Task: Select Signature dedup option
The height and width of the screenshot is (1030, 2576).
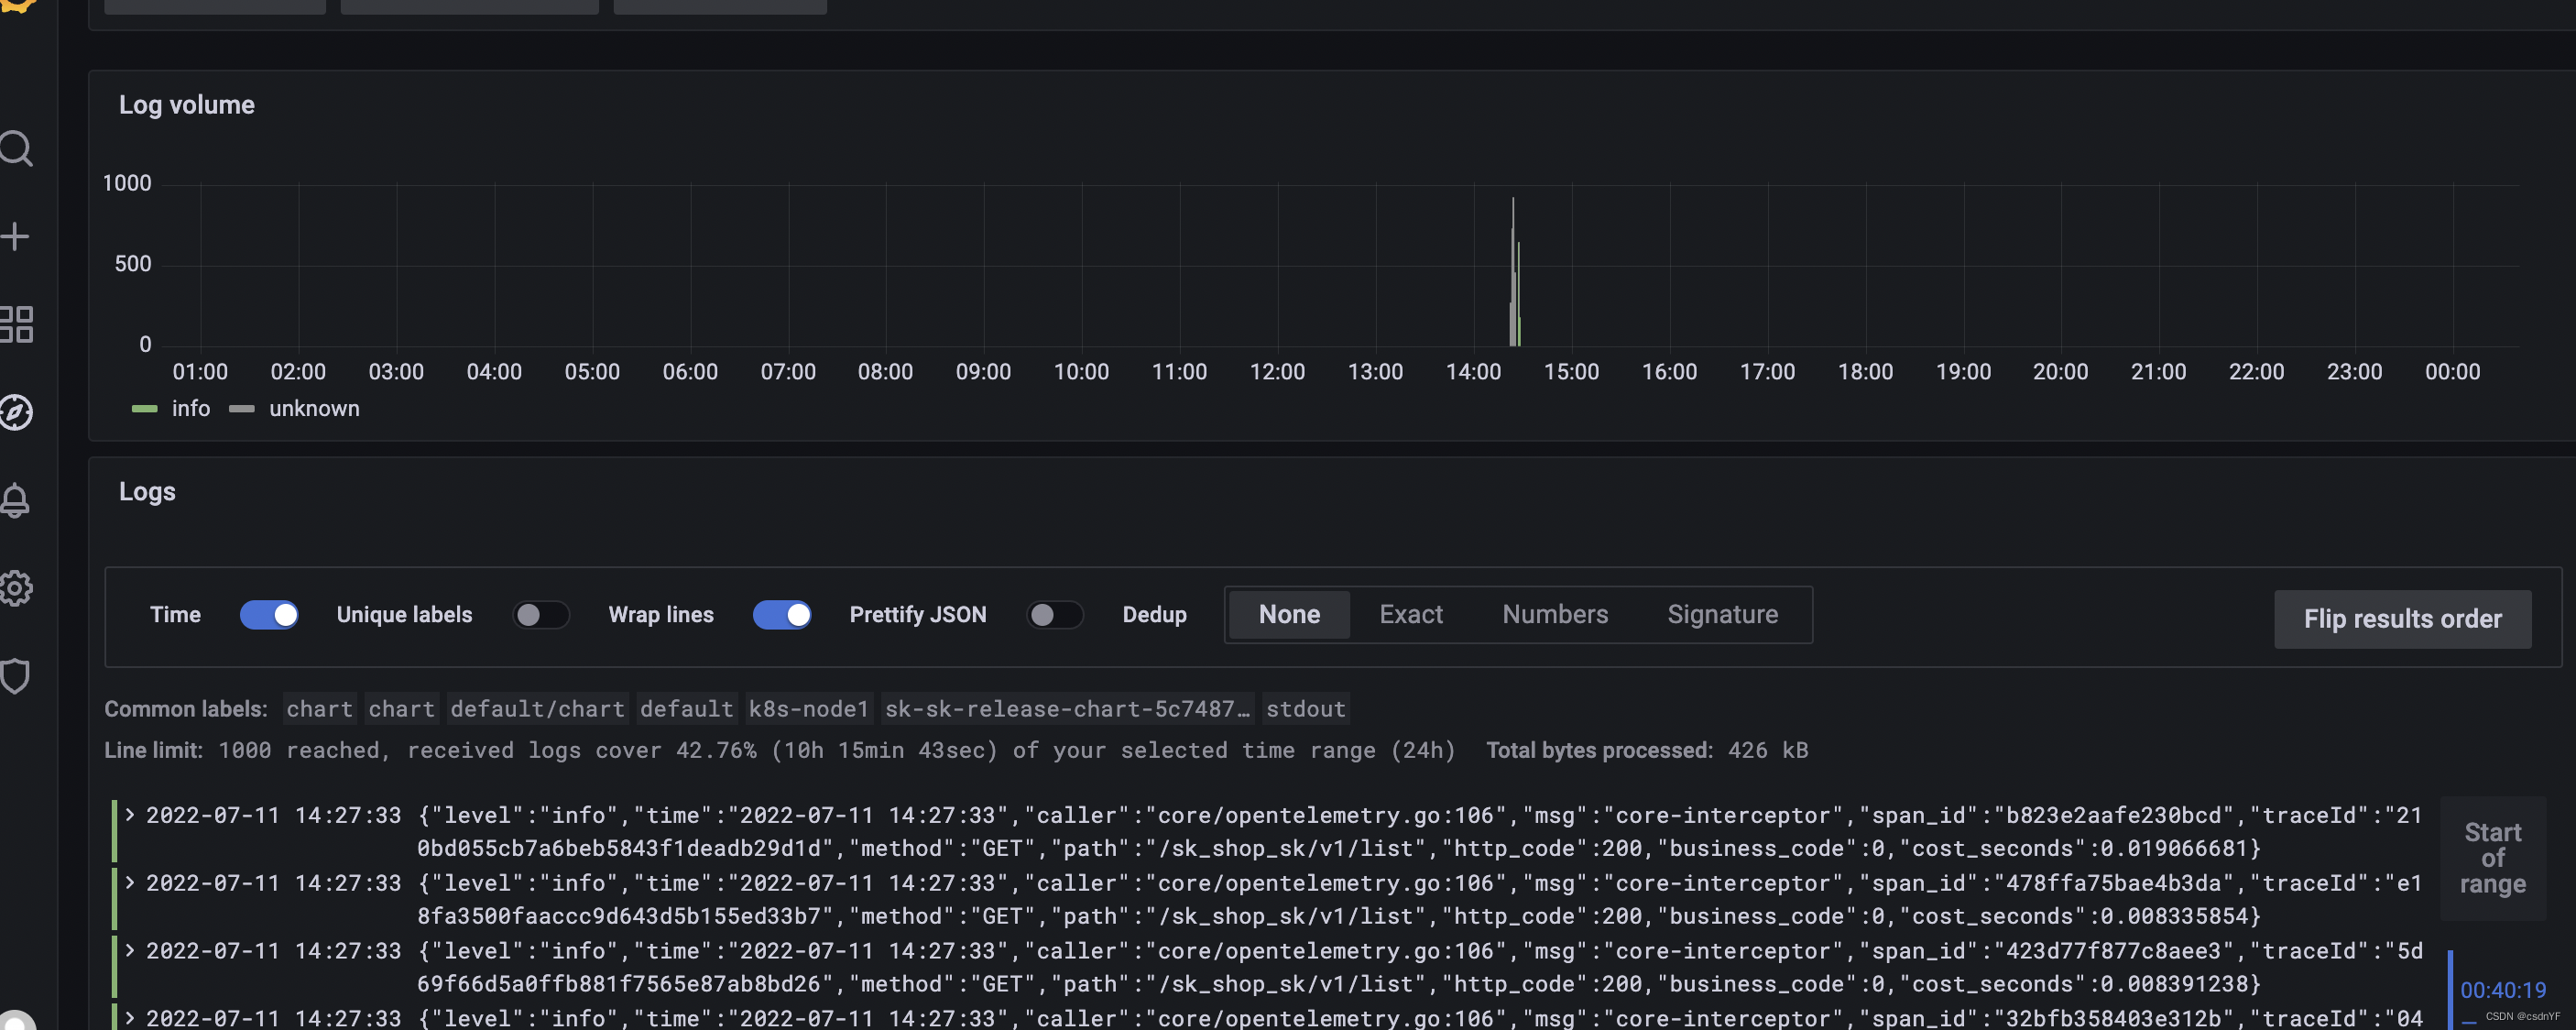Action: pos(1722,615)
